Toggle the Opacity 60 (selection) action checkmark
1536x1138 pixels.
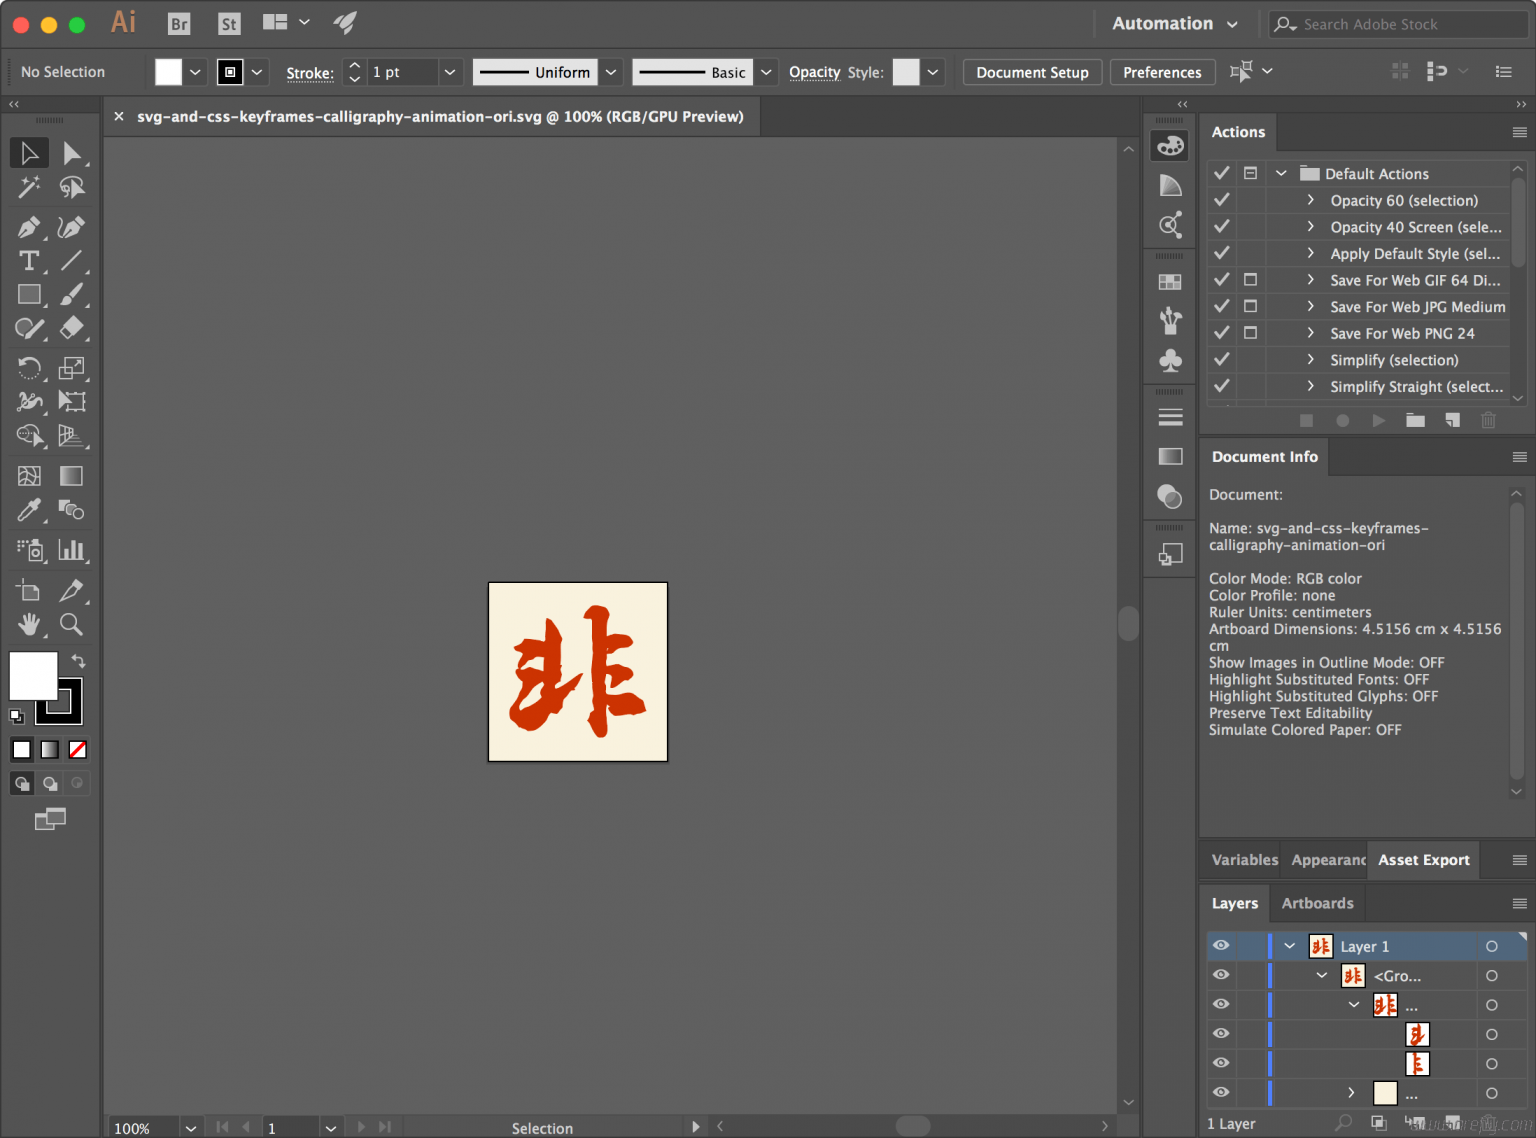(1221, 200)
